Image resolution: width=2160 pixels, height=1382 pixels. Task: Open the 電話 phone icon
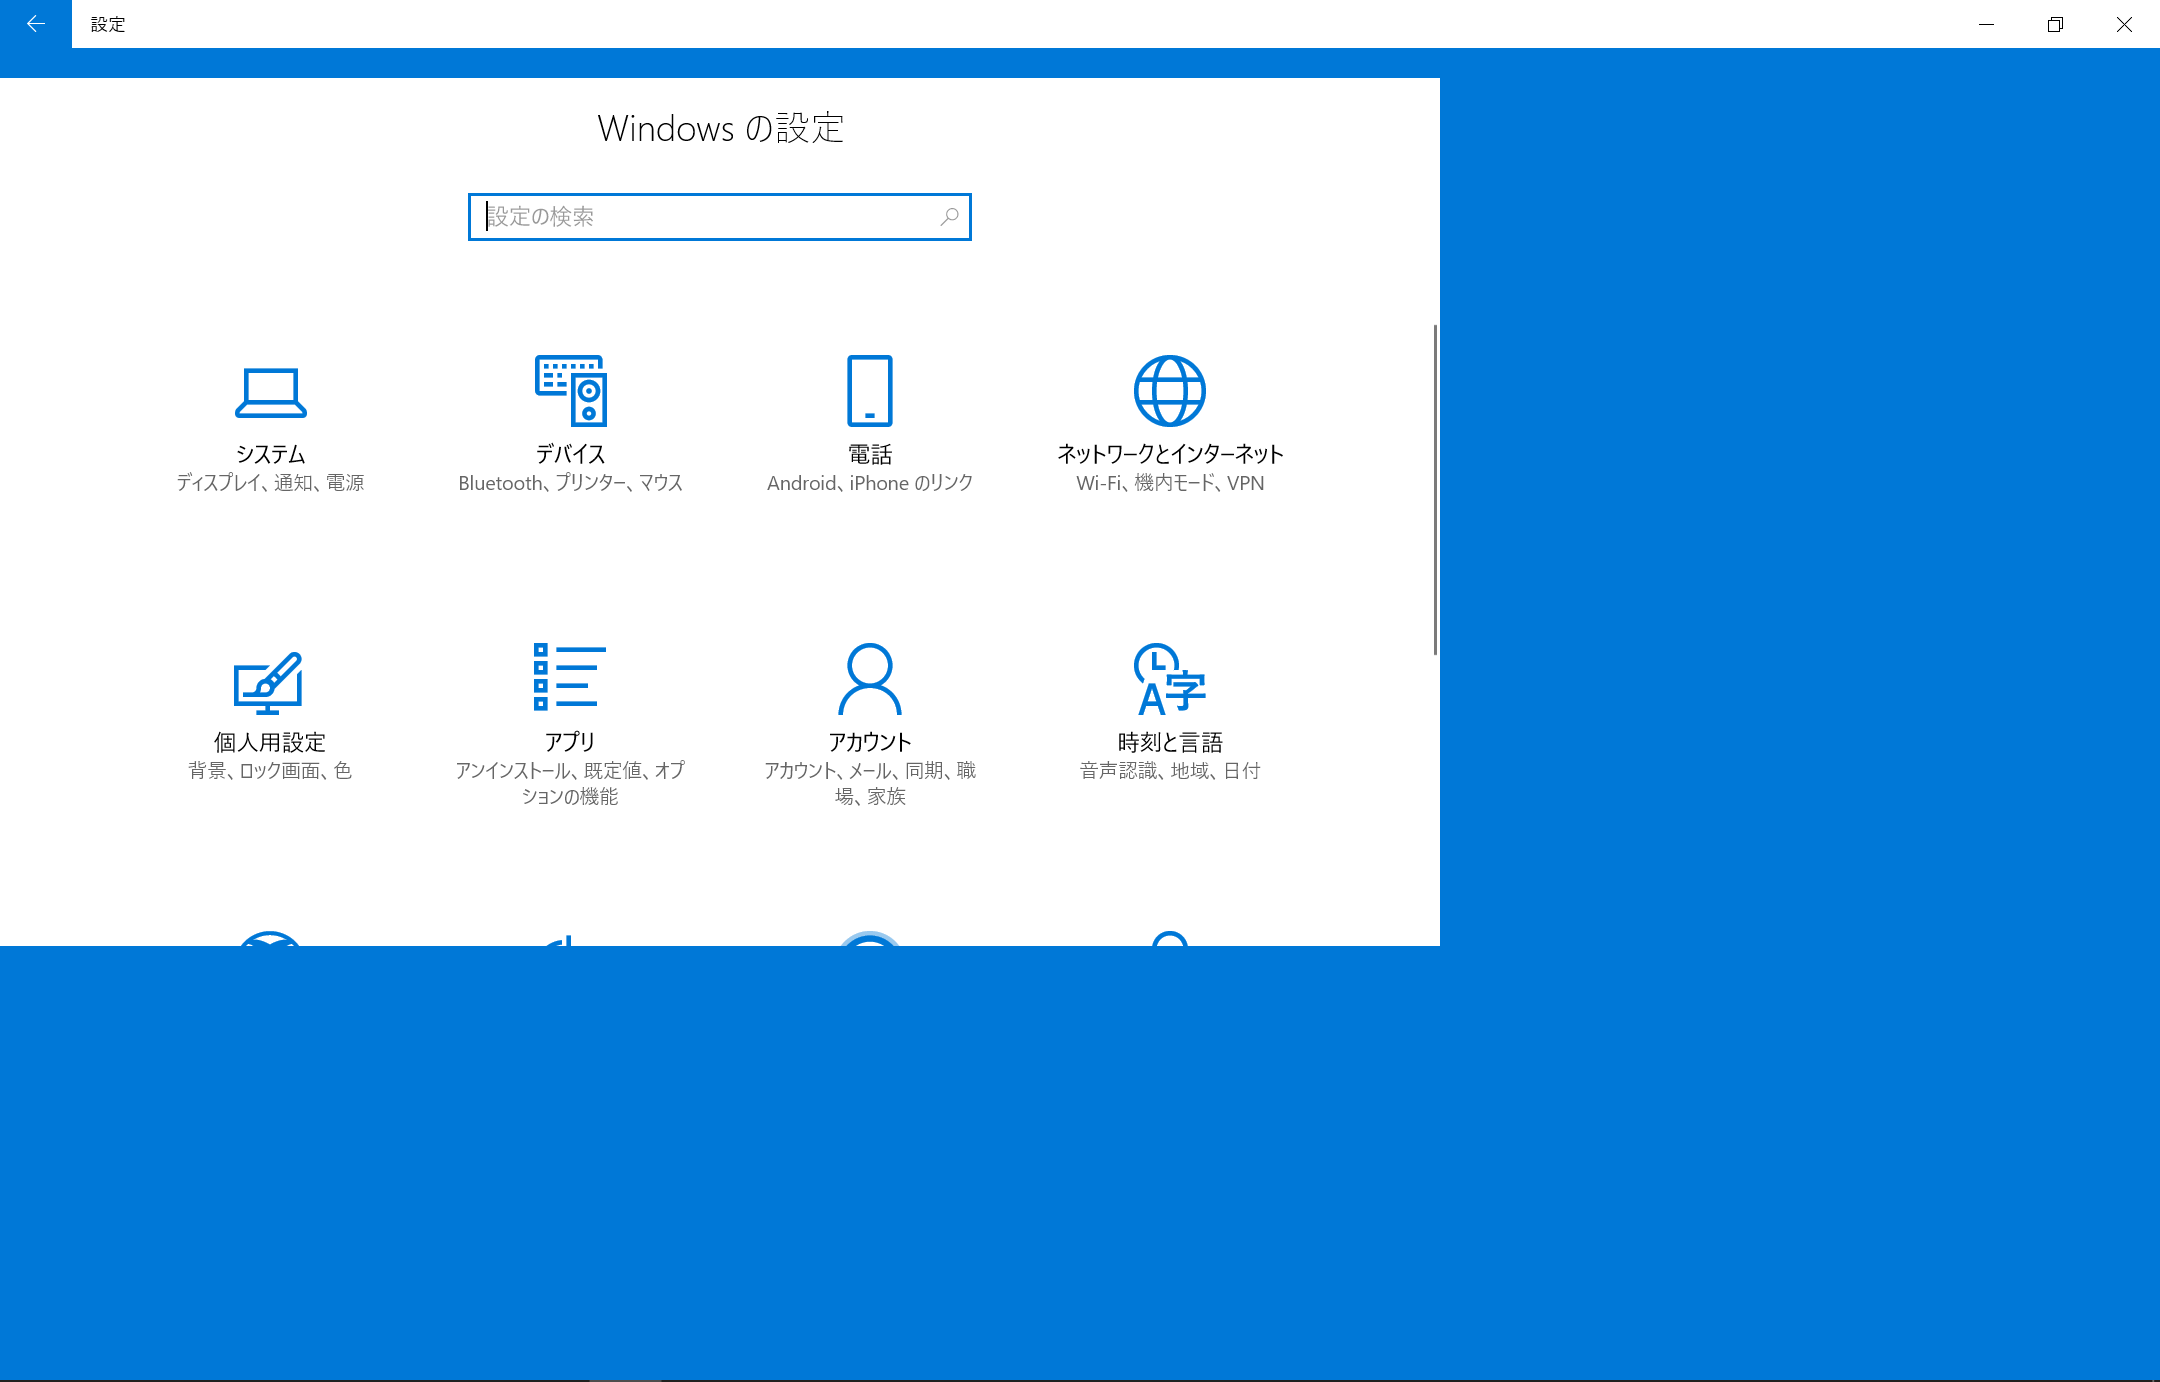coord(870,391)
